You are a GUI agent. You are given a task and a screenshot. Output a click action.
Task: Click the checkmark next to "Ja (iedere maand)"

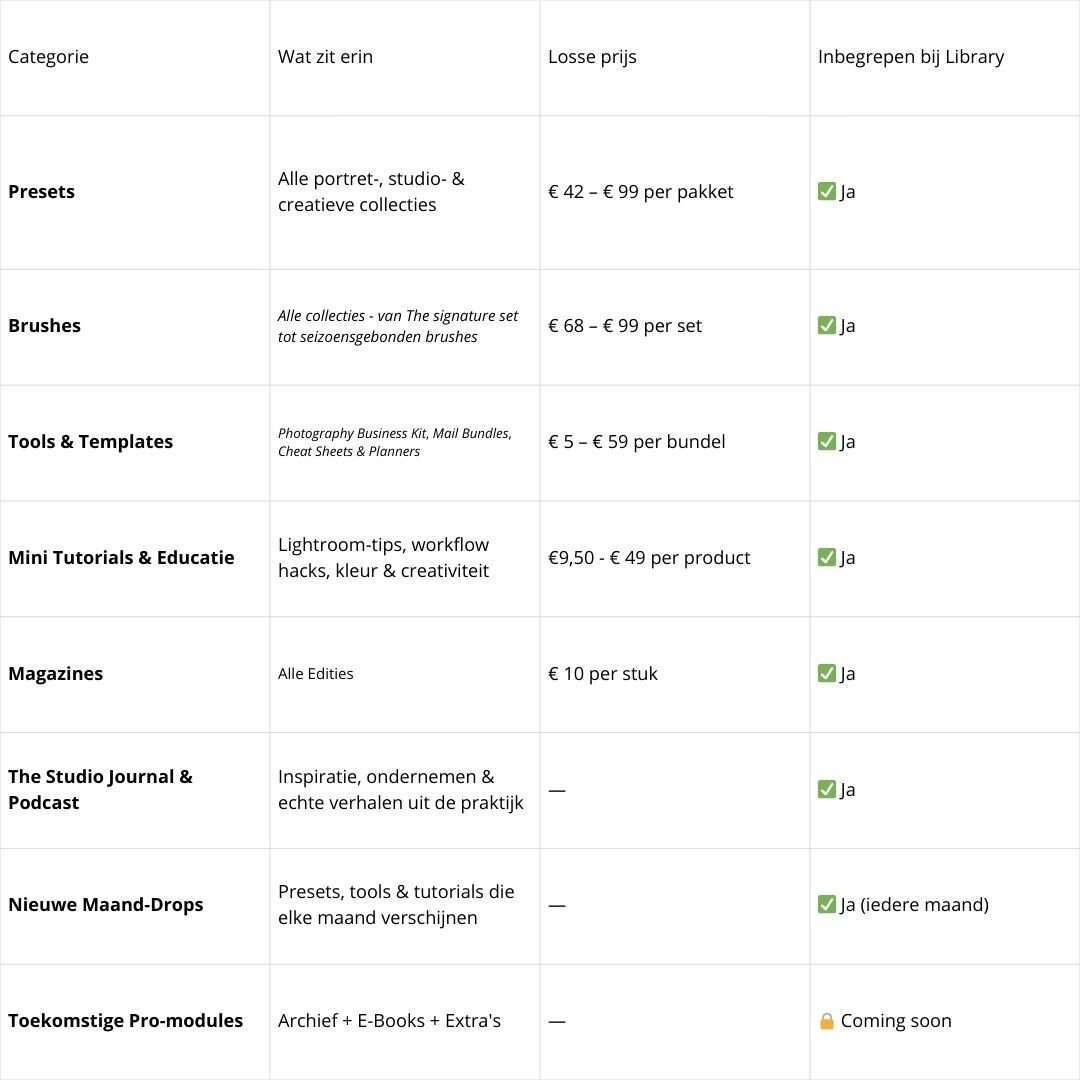point(827,904)
